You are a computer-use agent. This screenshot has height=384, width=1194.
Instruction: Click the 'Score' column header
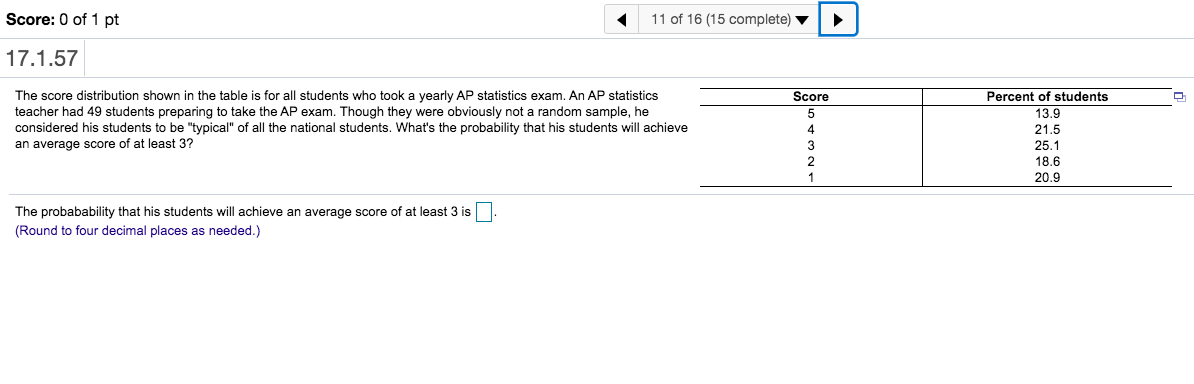point(810,97)
